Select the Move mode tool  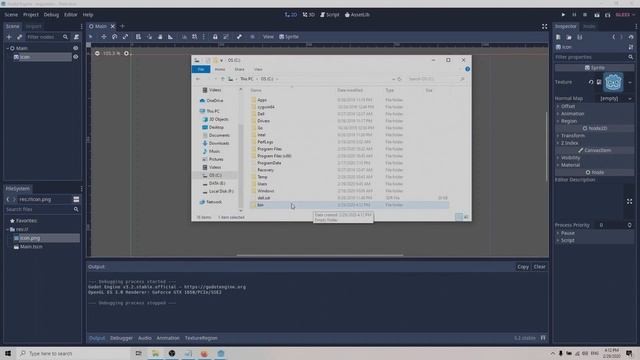coord(104,37)
